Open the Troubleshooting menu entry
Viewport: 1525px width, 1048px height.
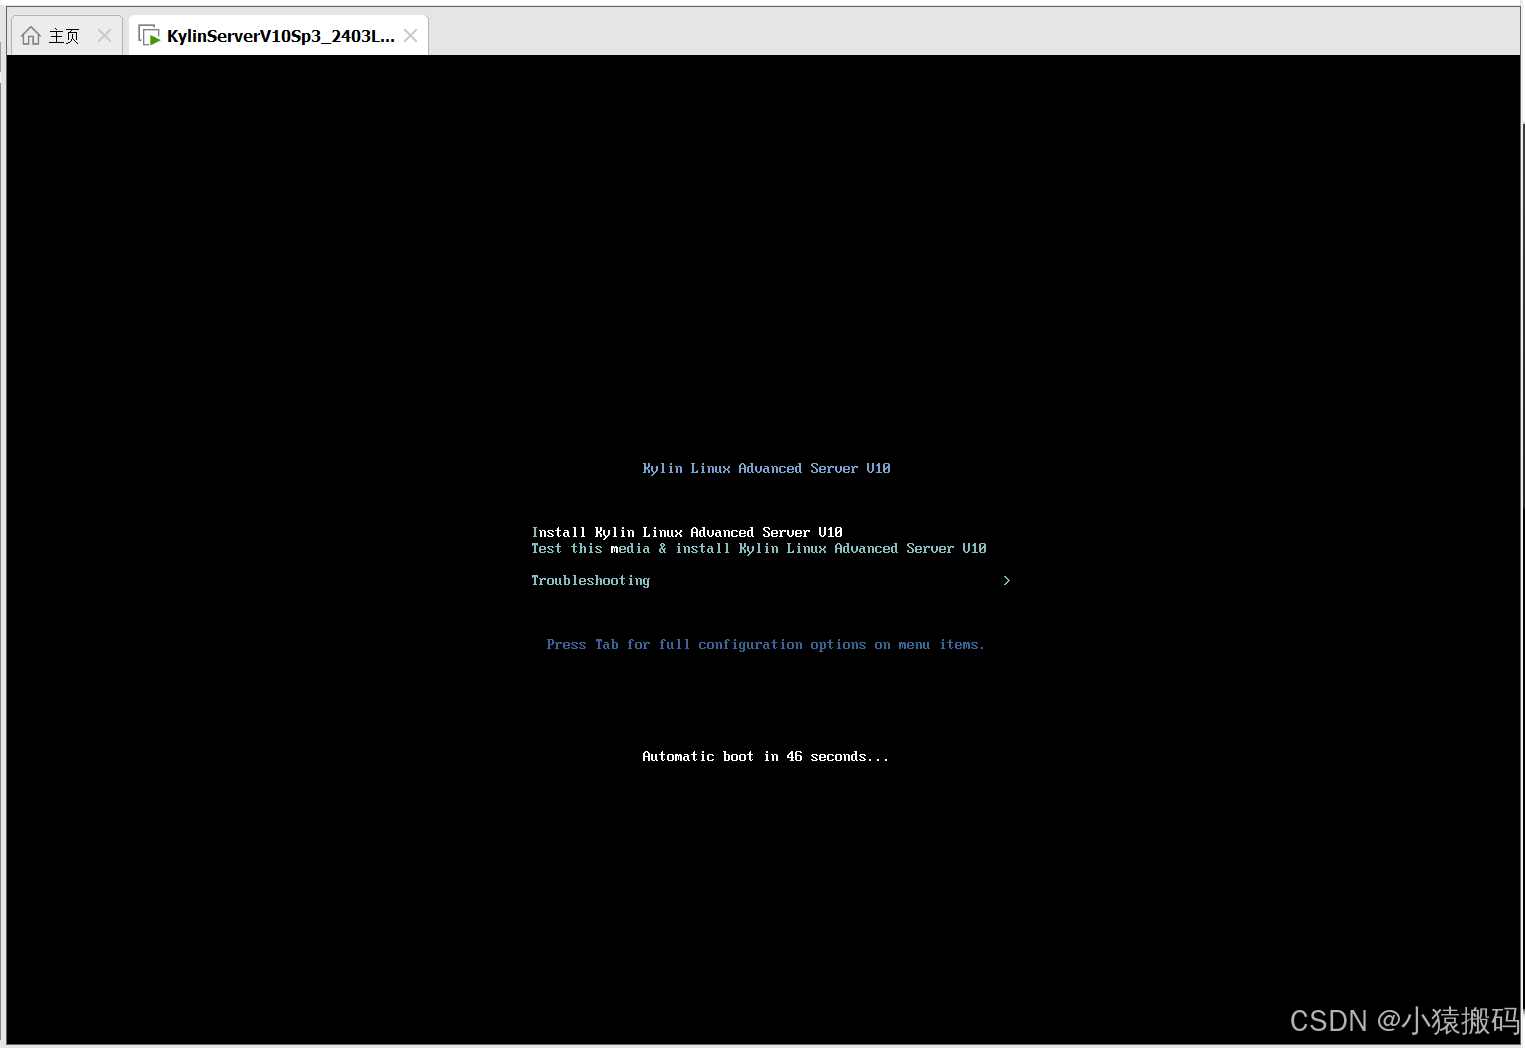[591, 580]
